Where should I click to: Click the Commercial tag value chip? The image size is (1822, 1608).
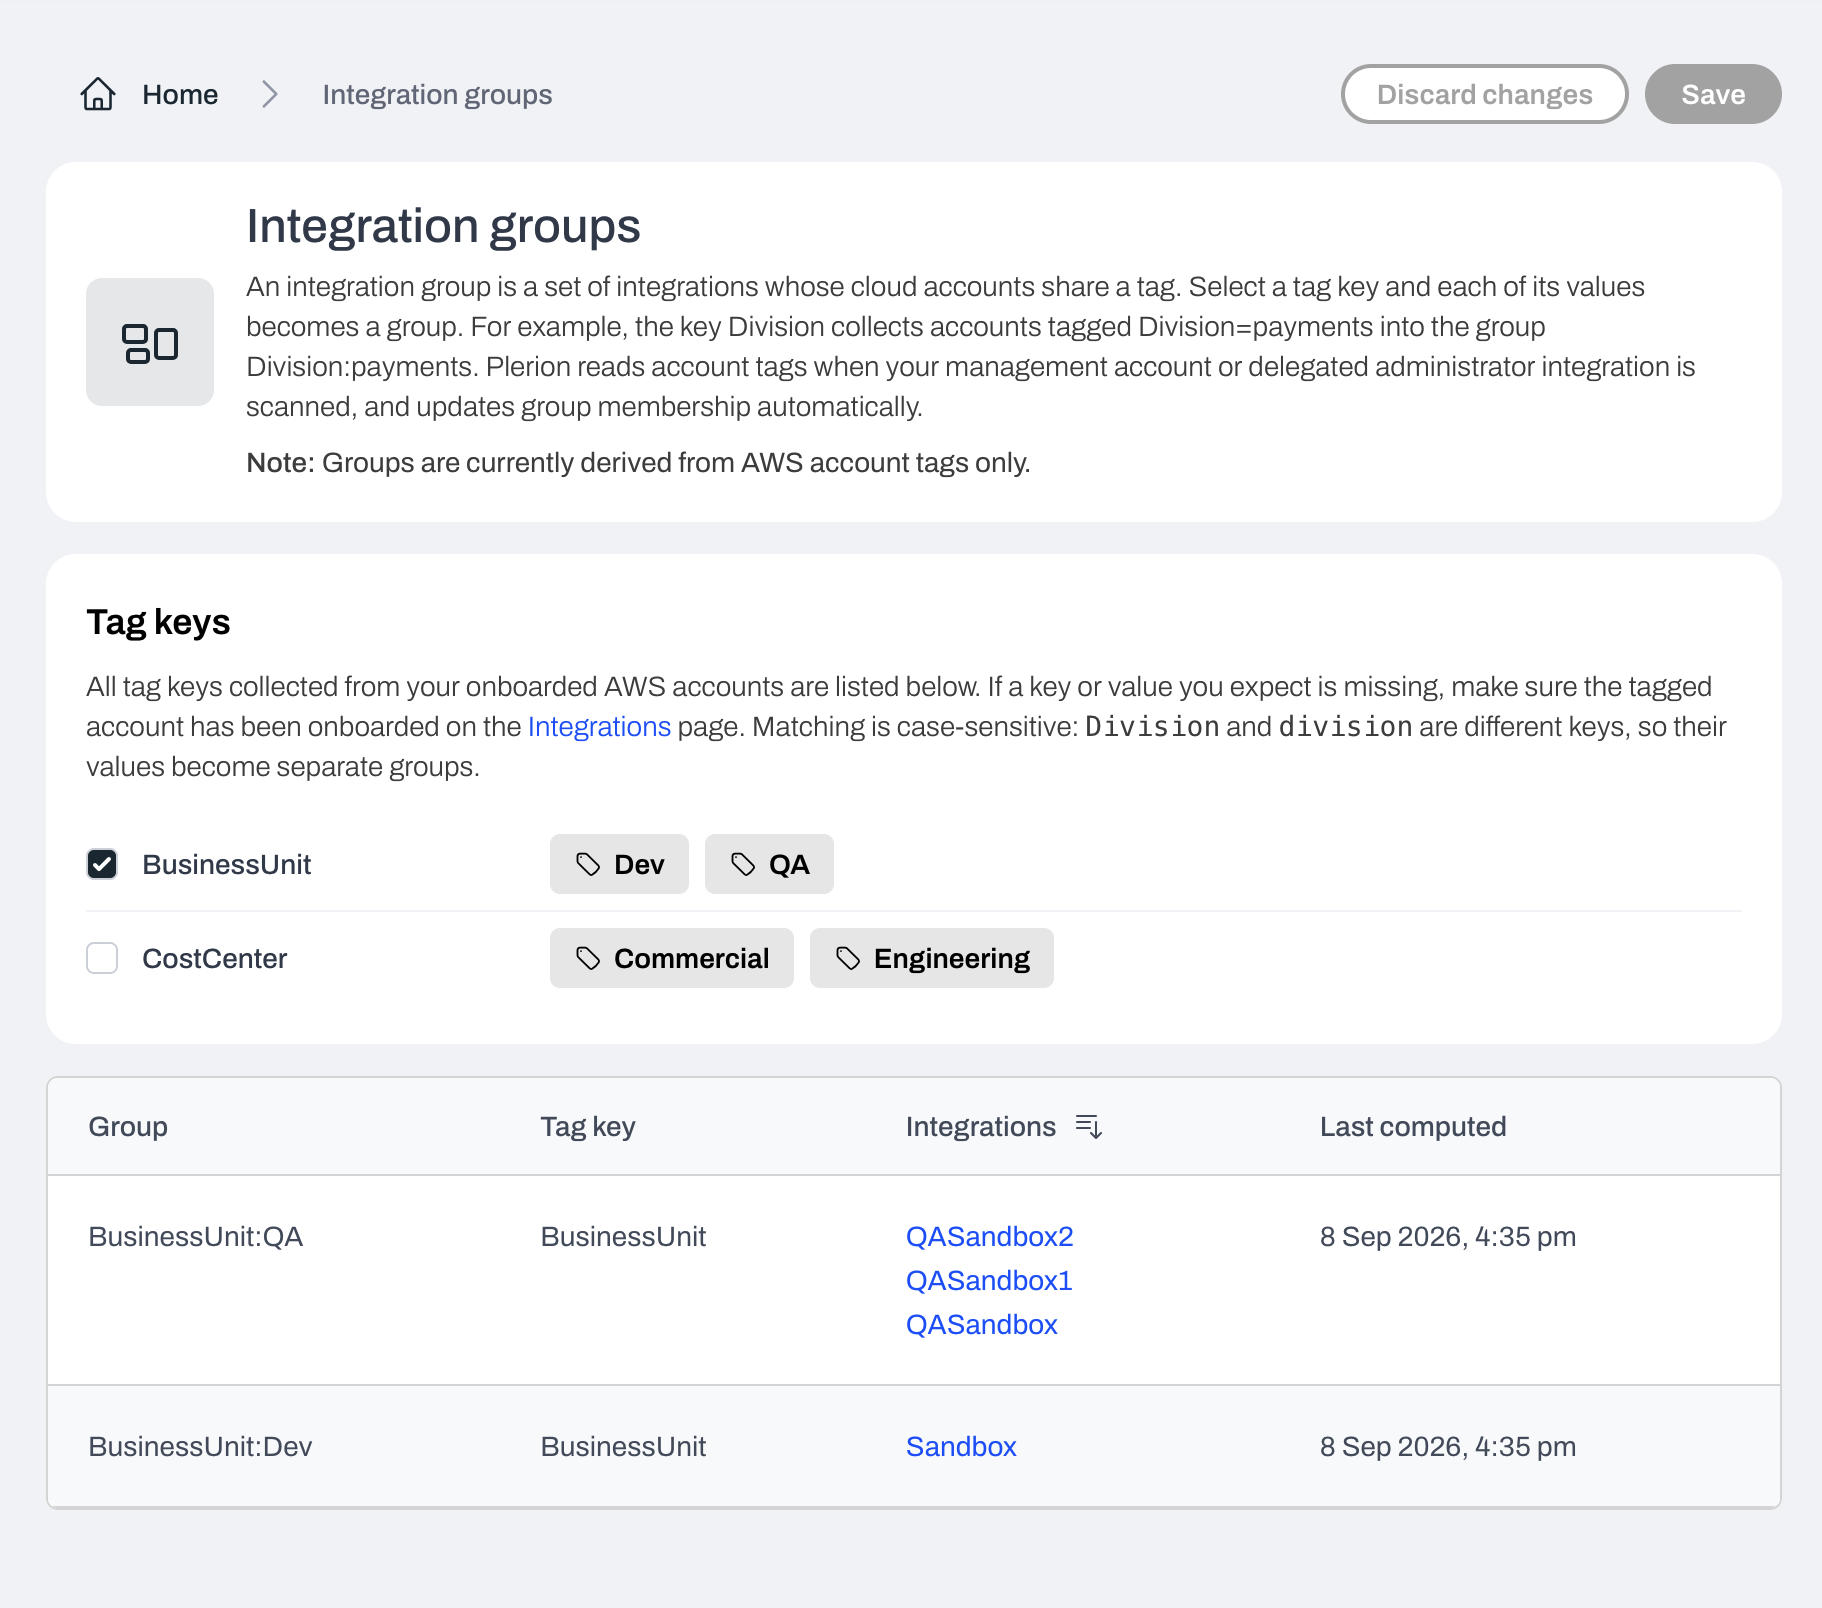pyautogui.click(x=672, y=958)
